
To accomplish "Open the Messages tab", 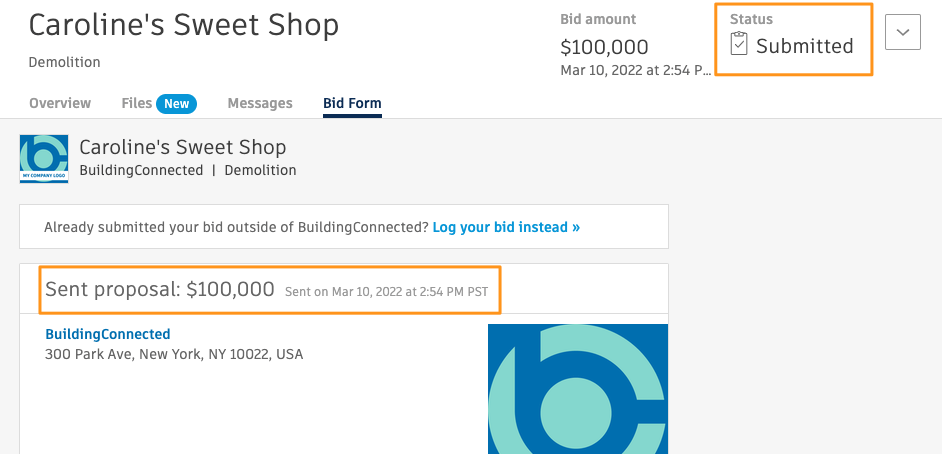I will [x=260, y=103].
